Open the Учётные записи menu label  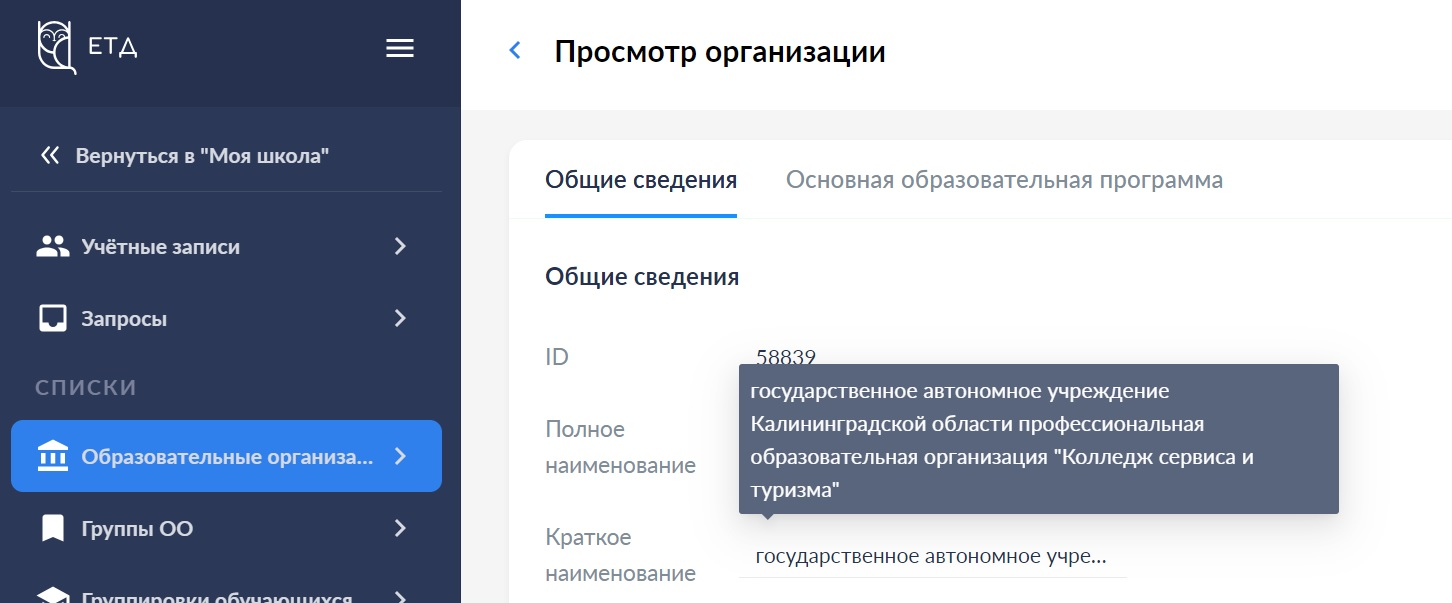(x=160, y=247)
